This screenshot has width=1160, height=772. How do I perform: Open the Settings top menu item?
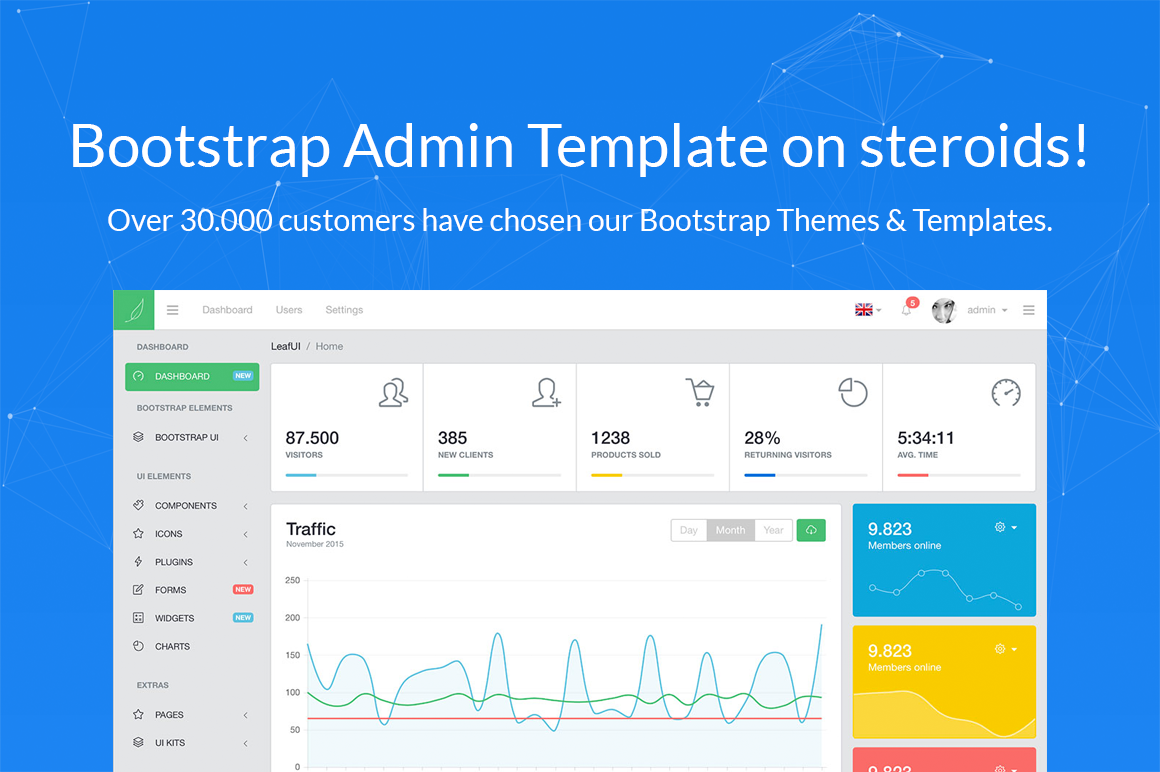[344, 310]
